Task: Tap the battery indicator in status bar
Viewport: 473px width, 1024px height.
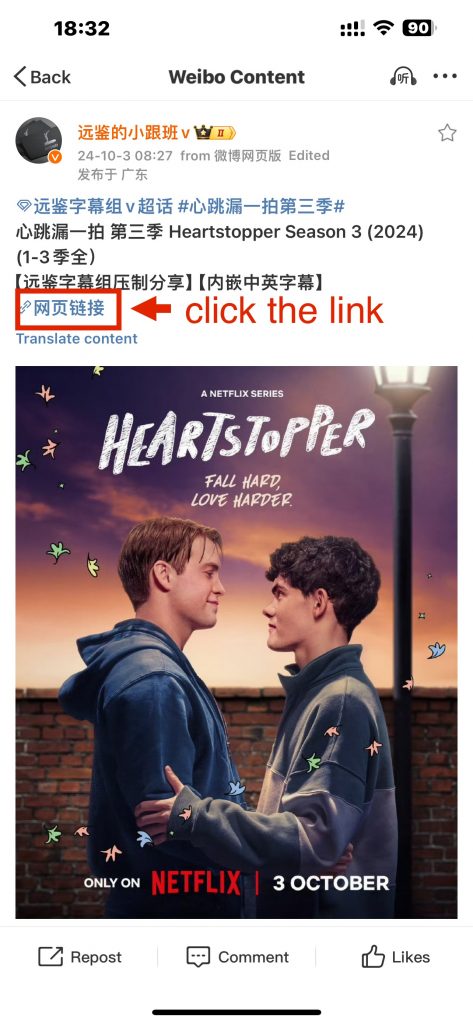Action: (419, 28)
